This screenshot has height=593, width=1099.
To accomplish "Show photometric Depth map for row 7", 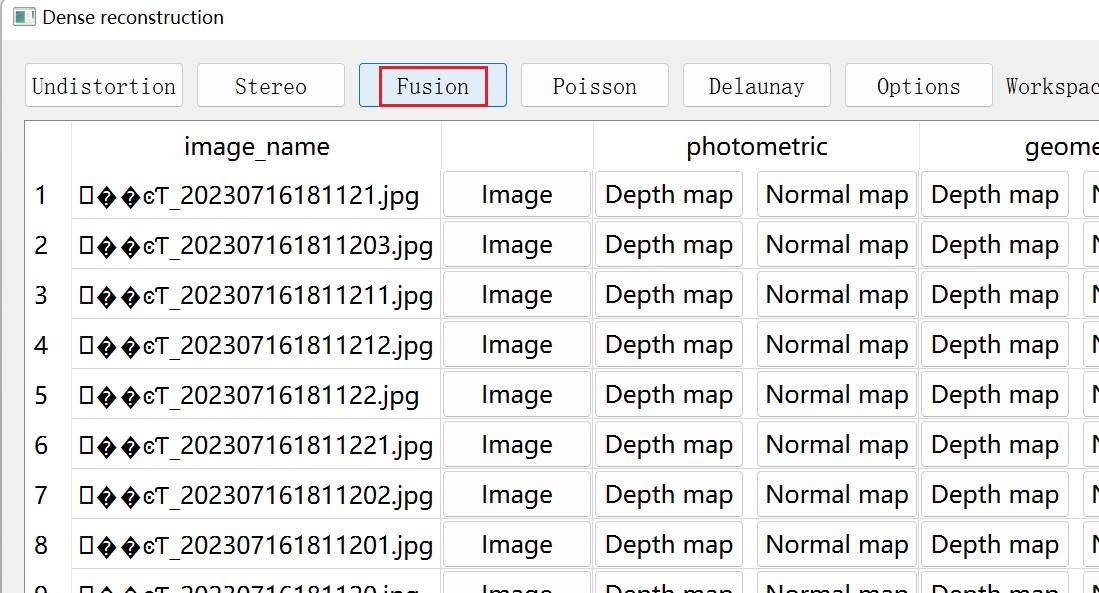I will pyautogui.click(x=669, y=495).
